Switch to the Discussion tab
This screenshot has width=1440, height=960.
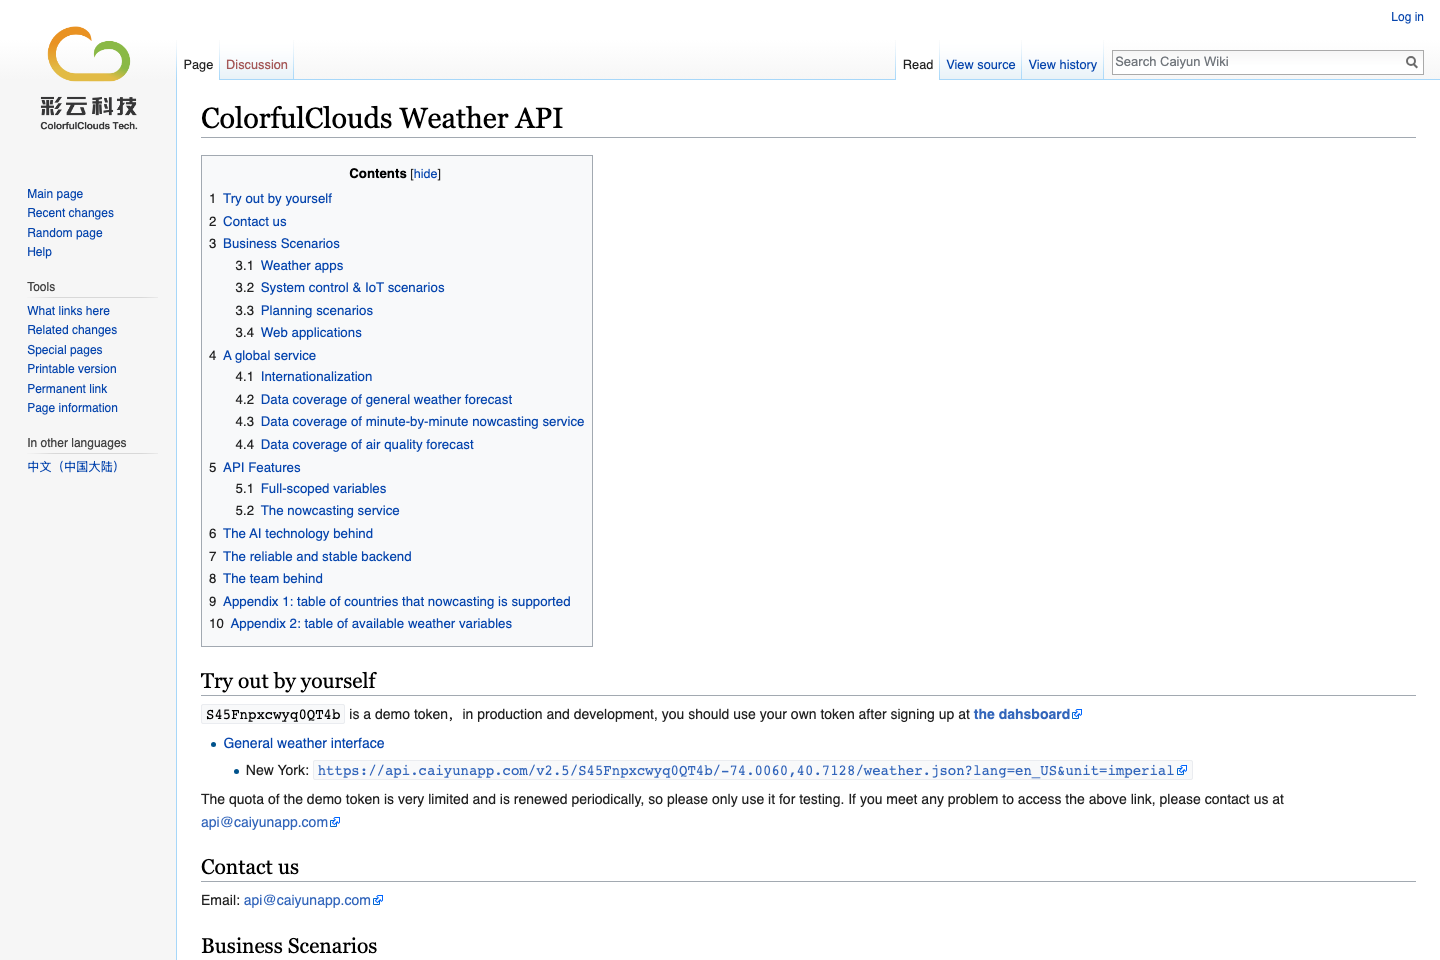pos(256,64)
